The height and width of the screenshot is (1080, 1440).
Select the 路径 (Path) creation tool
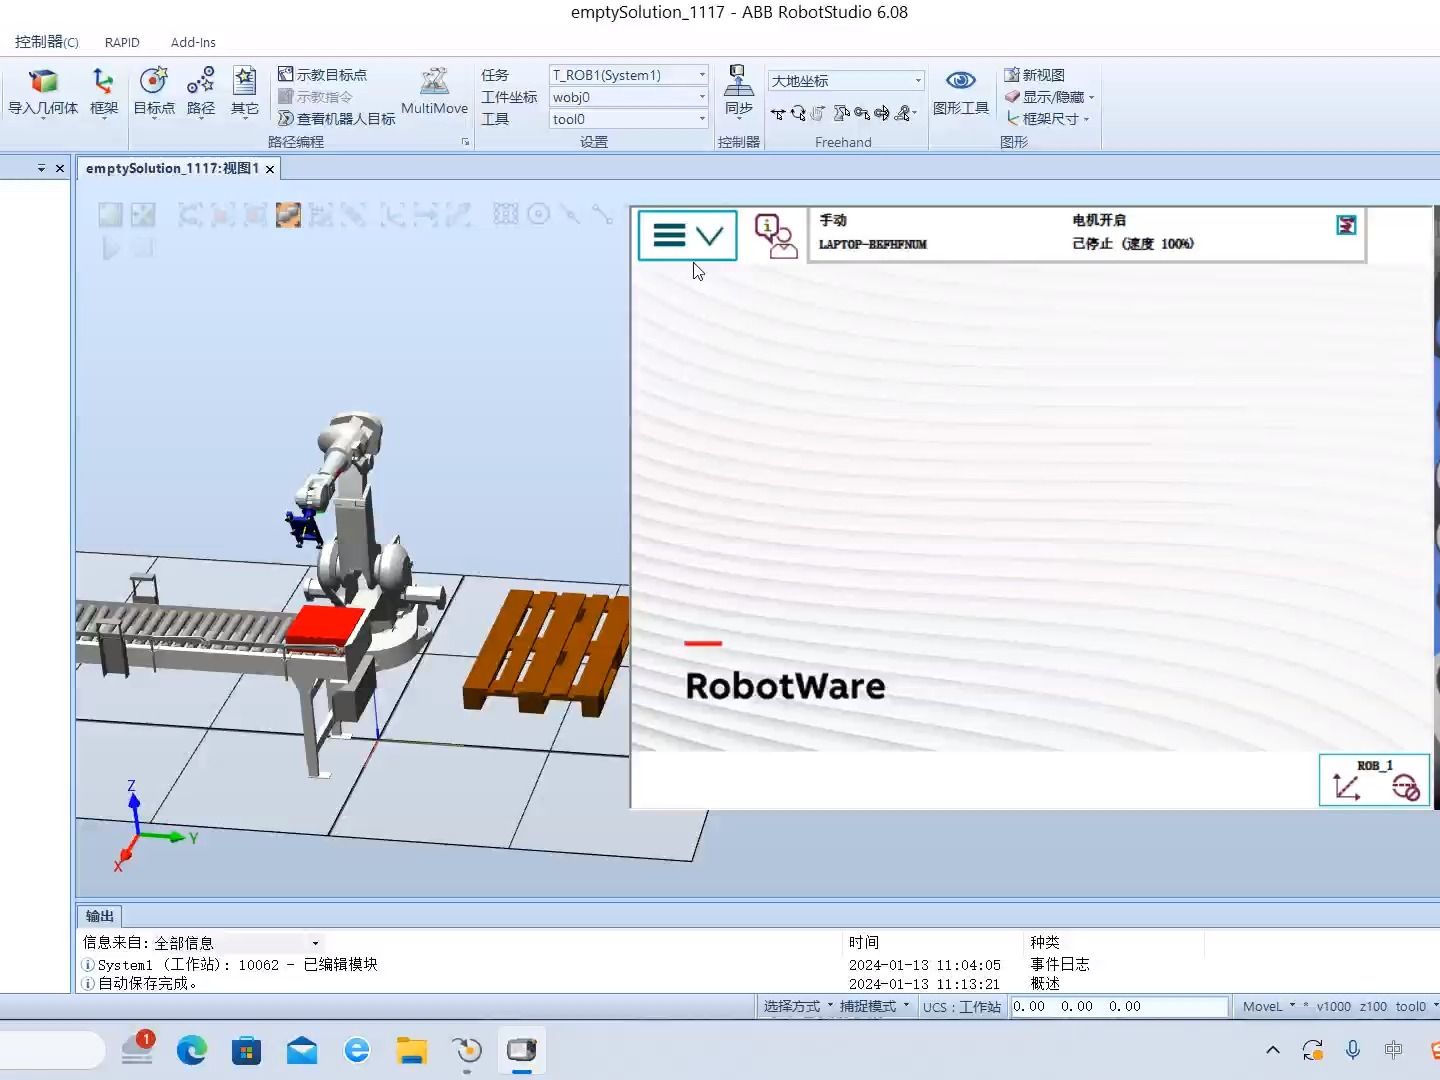(199, 93)
